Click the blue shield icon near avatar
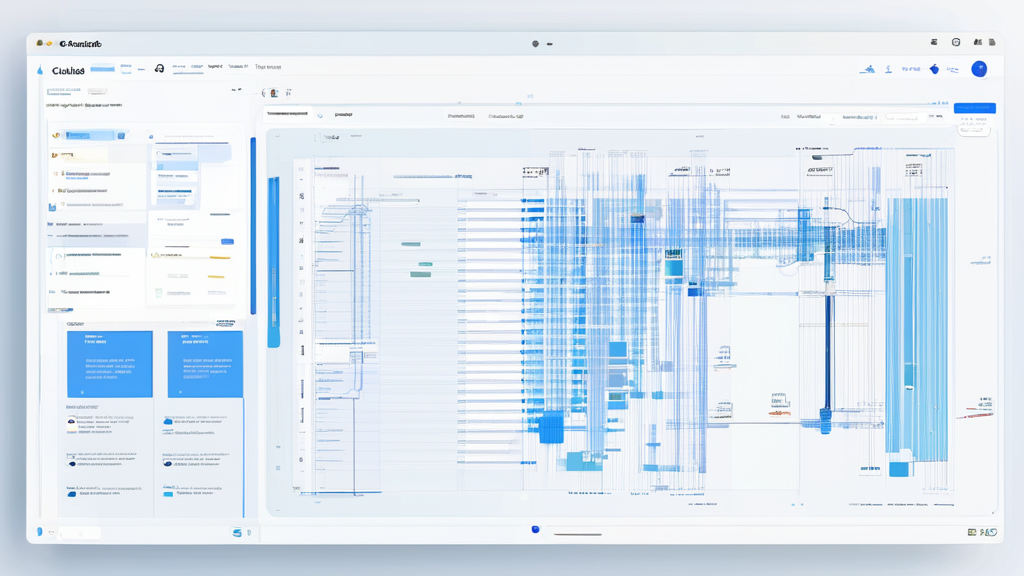The height and width of the screenshot is (576, 1024). pyautogui.click(x=934, y=69)
